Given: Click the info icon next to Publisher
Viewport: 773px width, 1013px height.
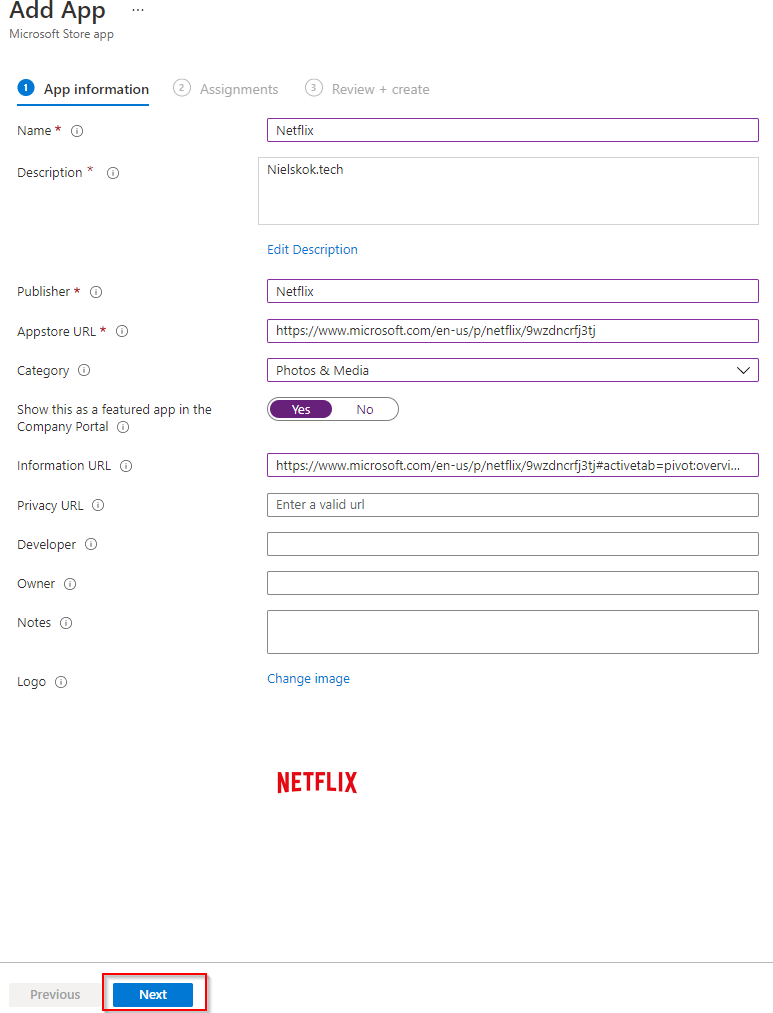Looking at the screenshot, I should (96, 292).
